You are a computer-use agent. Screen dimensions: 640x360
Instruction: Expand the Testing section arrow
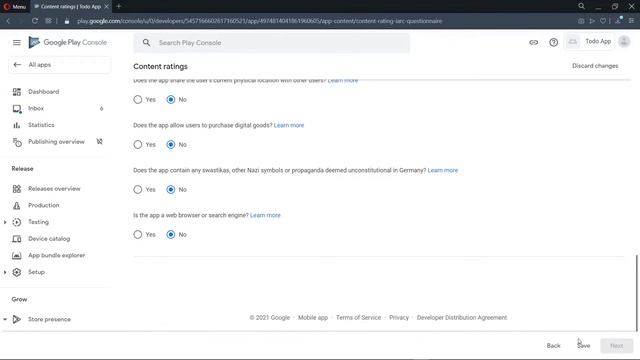click(x=5, y=222)
